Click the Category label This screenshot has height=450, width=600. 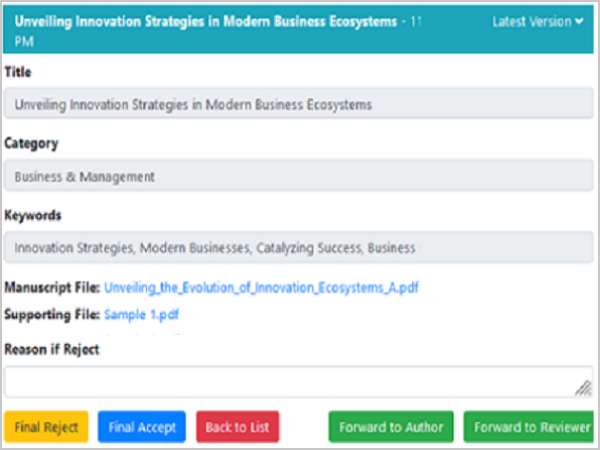pyautogui.click(x=32, y=143)
